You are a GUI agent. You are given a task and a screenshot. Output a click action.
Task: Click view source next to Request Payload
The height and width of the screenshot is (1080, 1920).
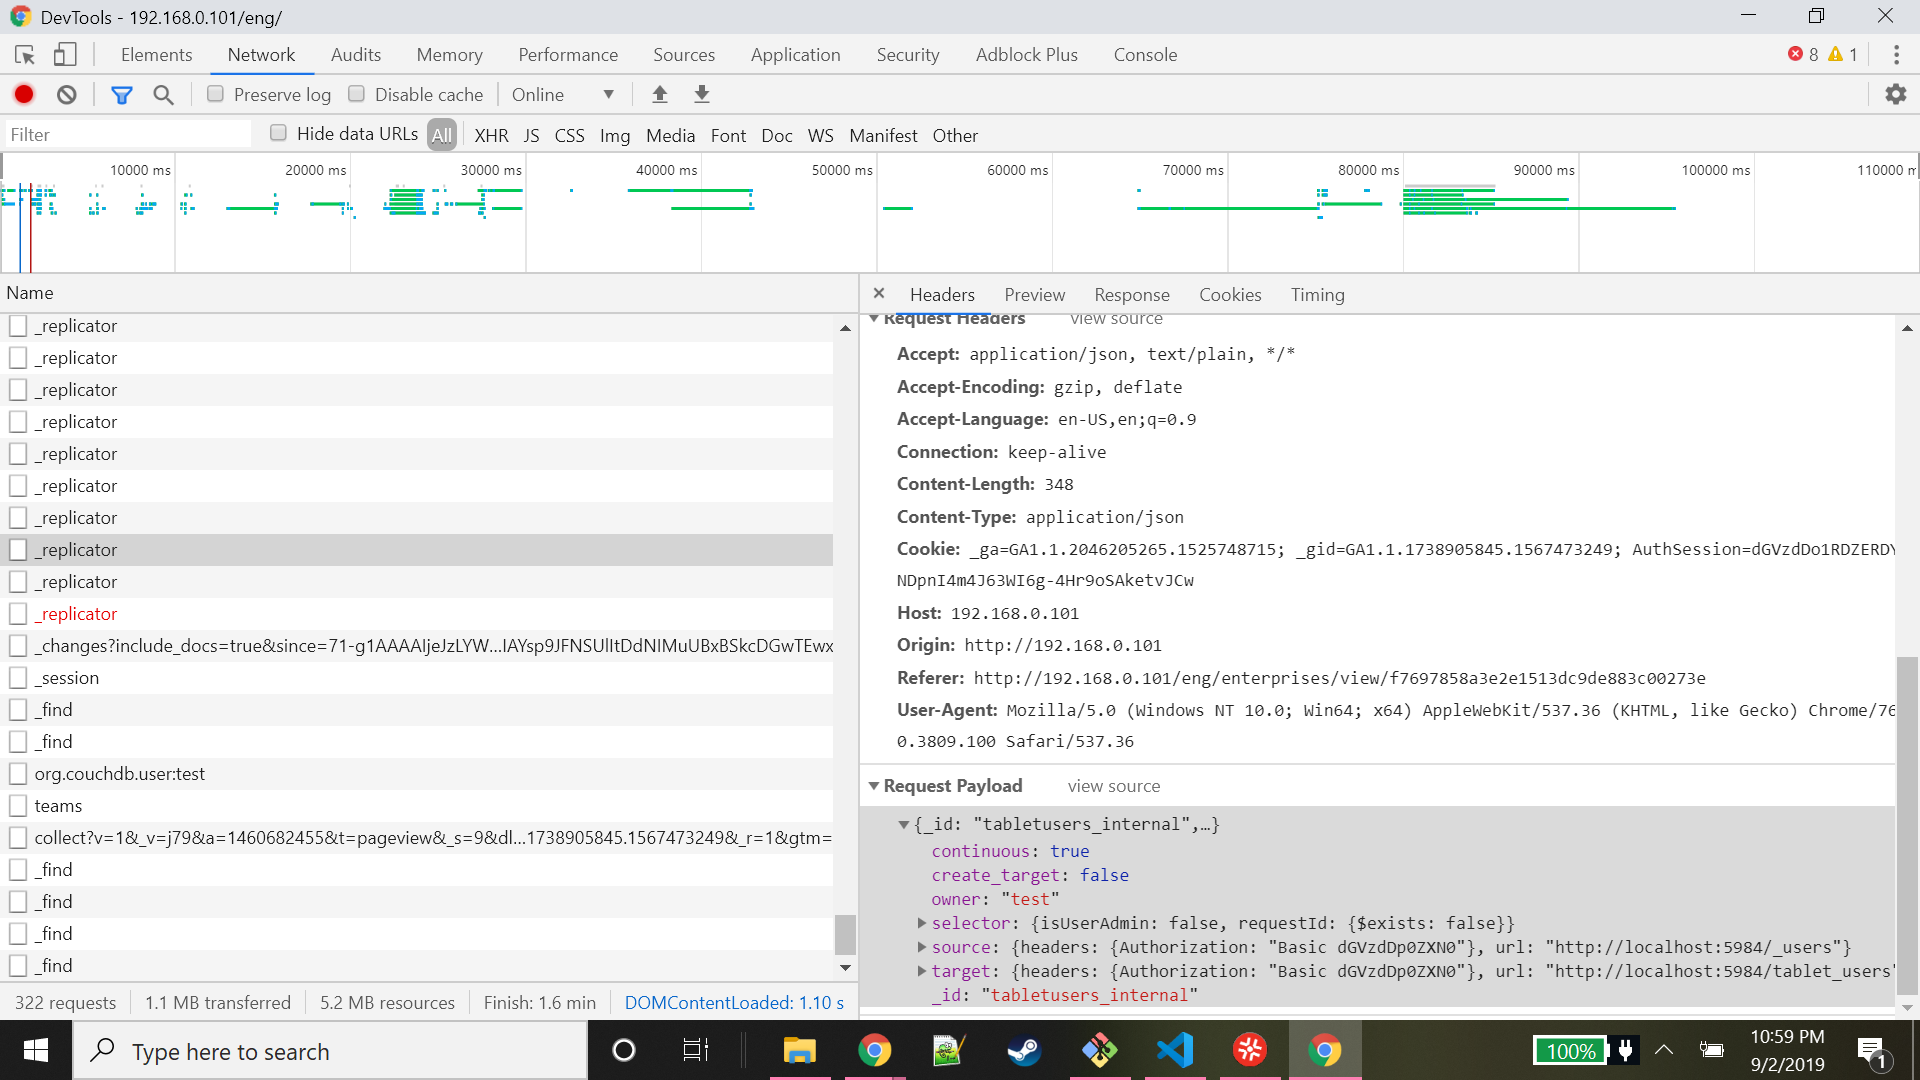tap(1113, 786)
